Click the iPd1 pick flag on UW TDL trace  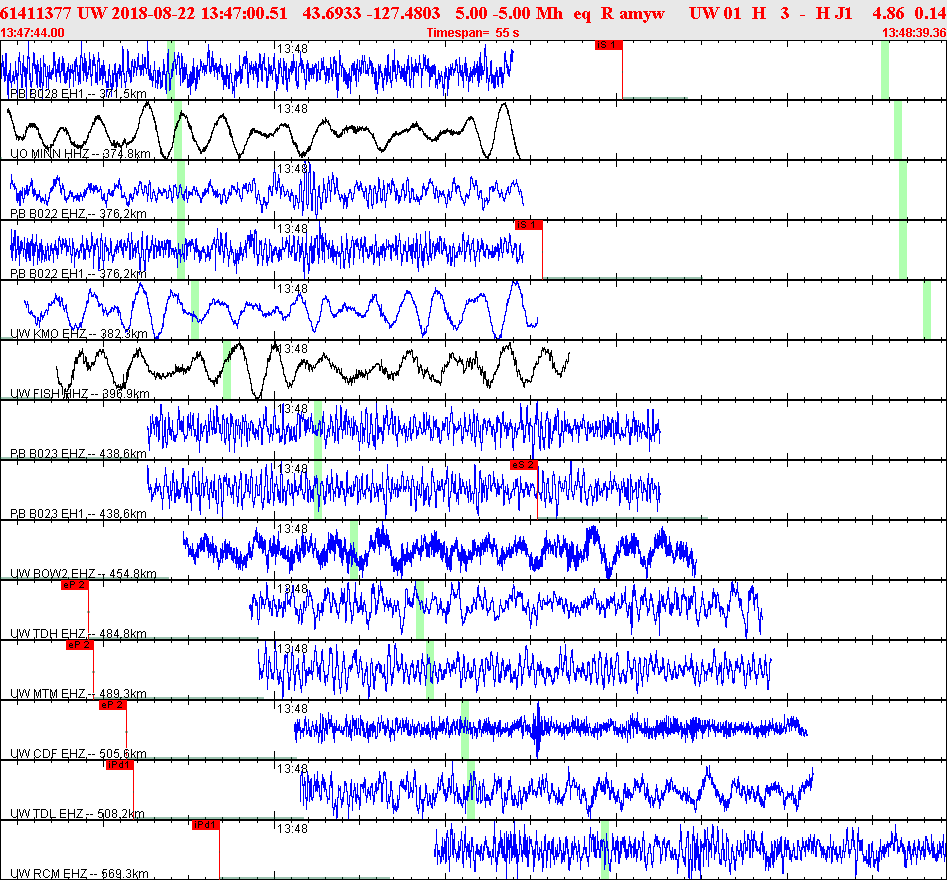pyautogui.click(x=120, y=765)
